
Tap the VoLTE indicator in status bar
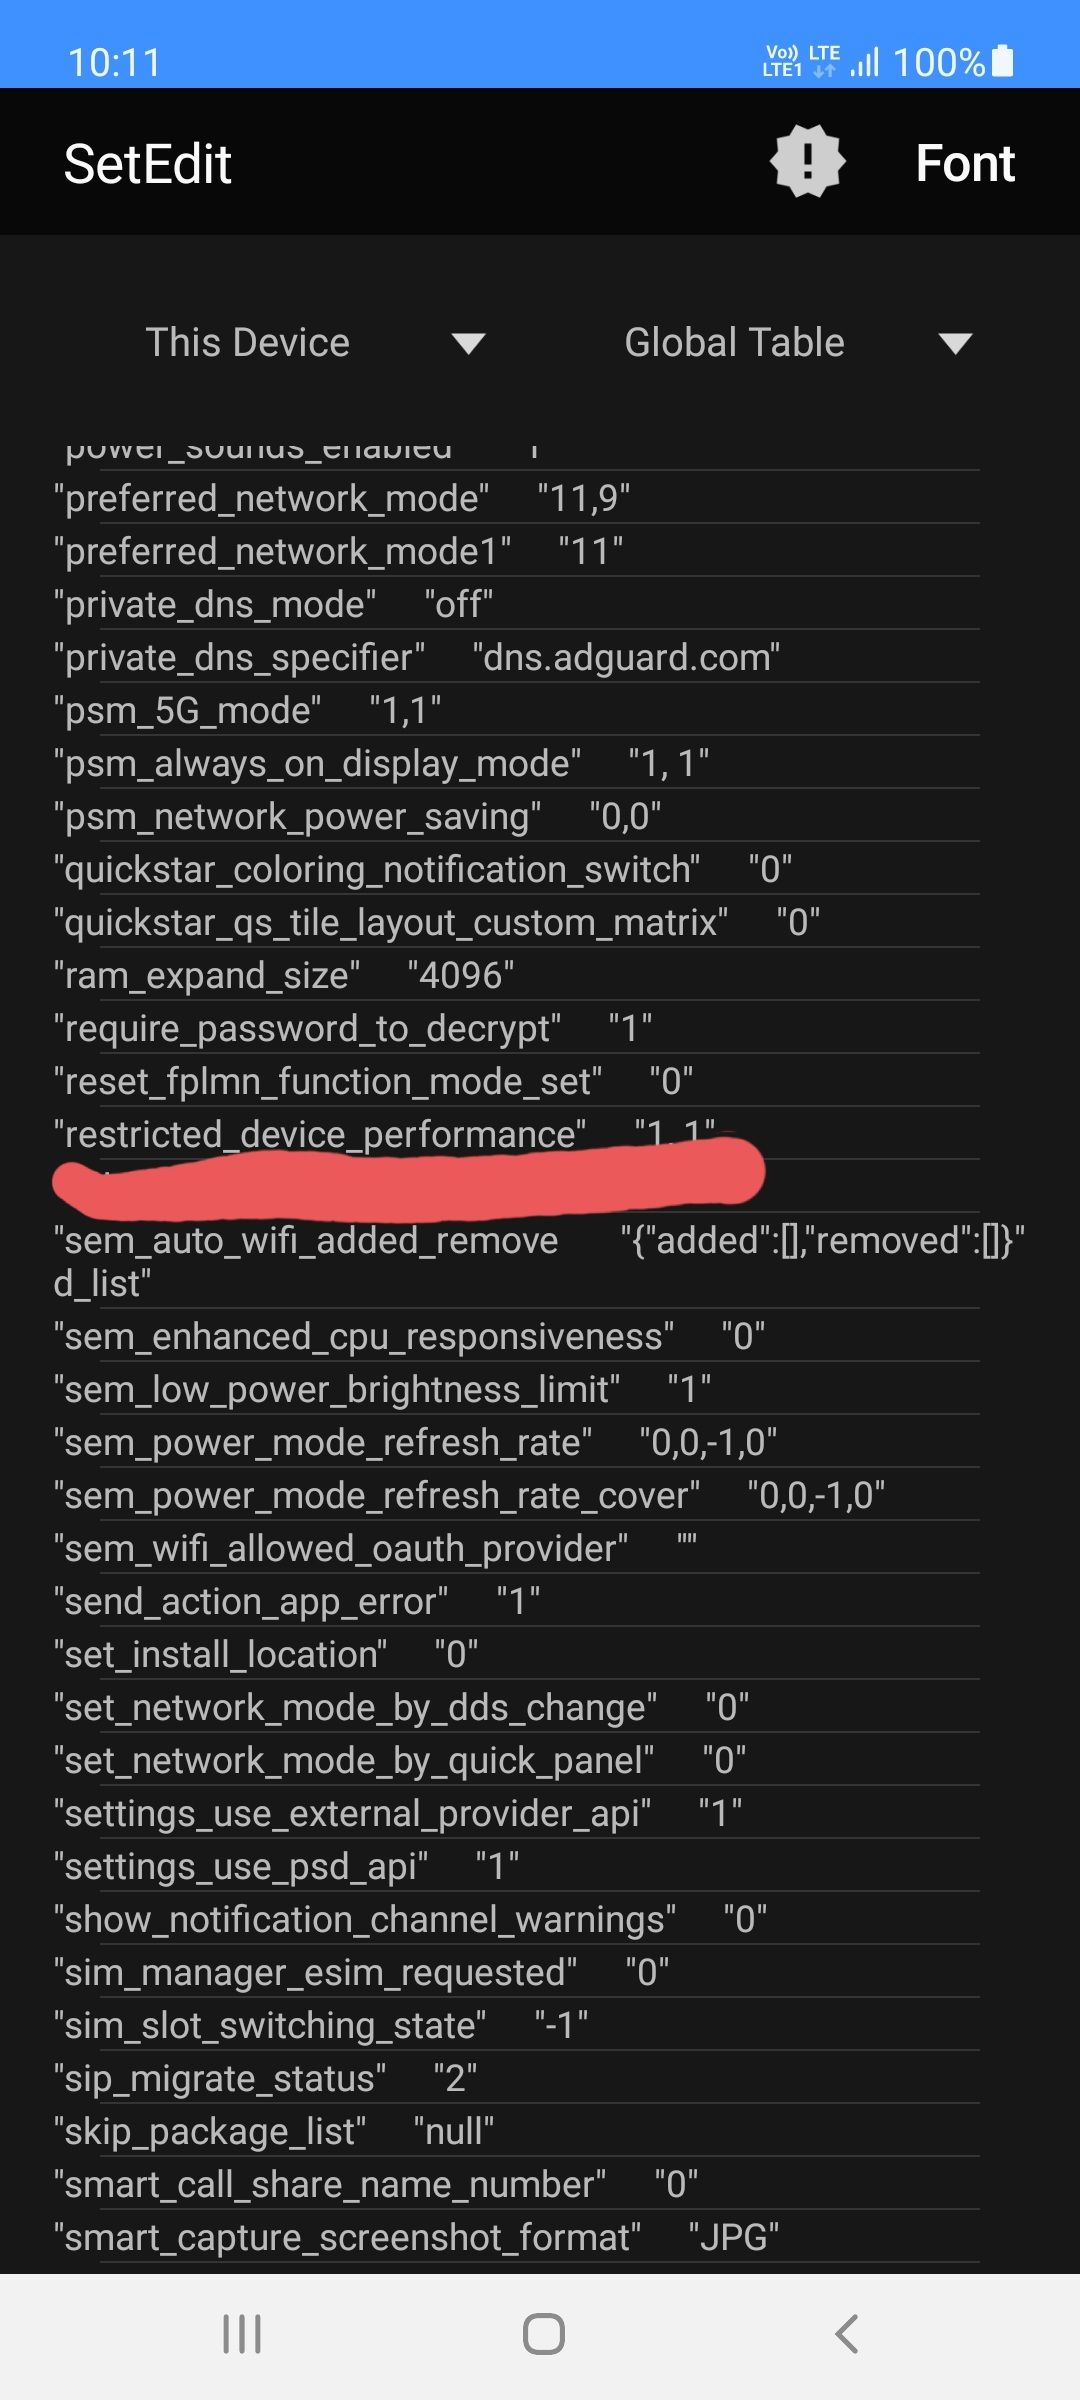click(x=782, y=62)
